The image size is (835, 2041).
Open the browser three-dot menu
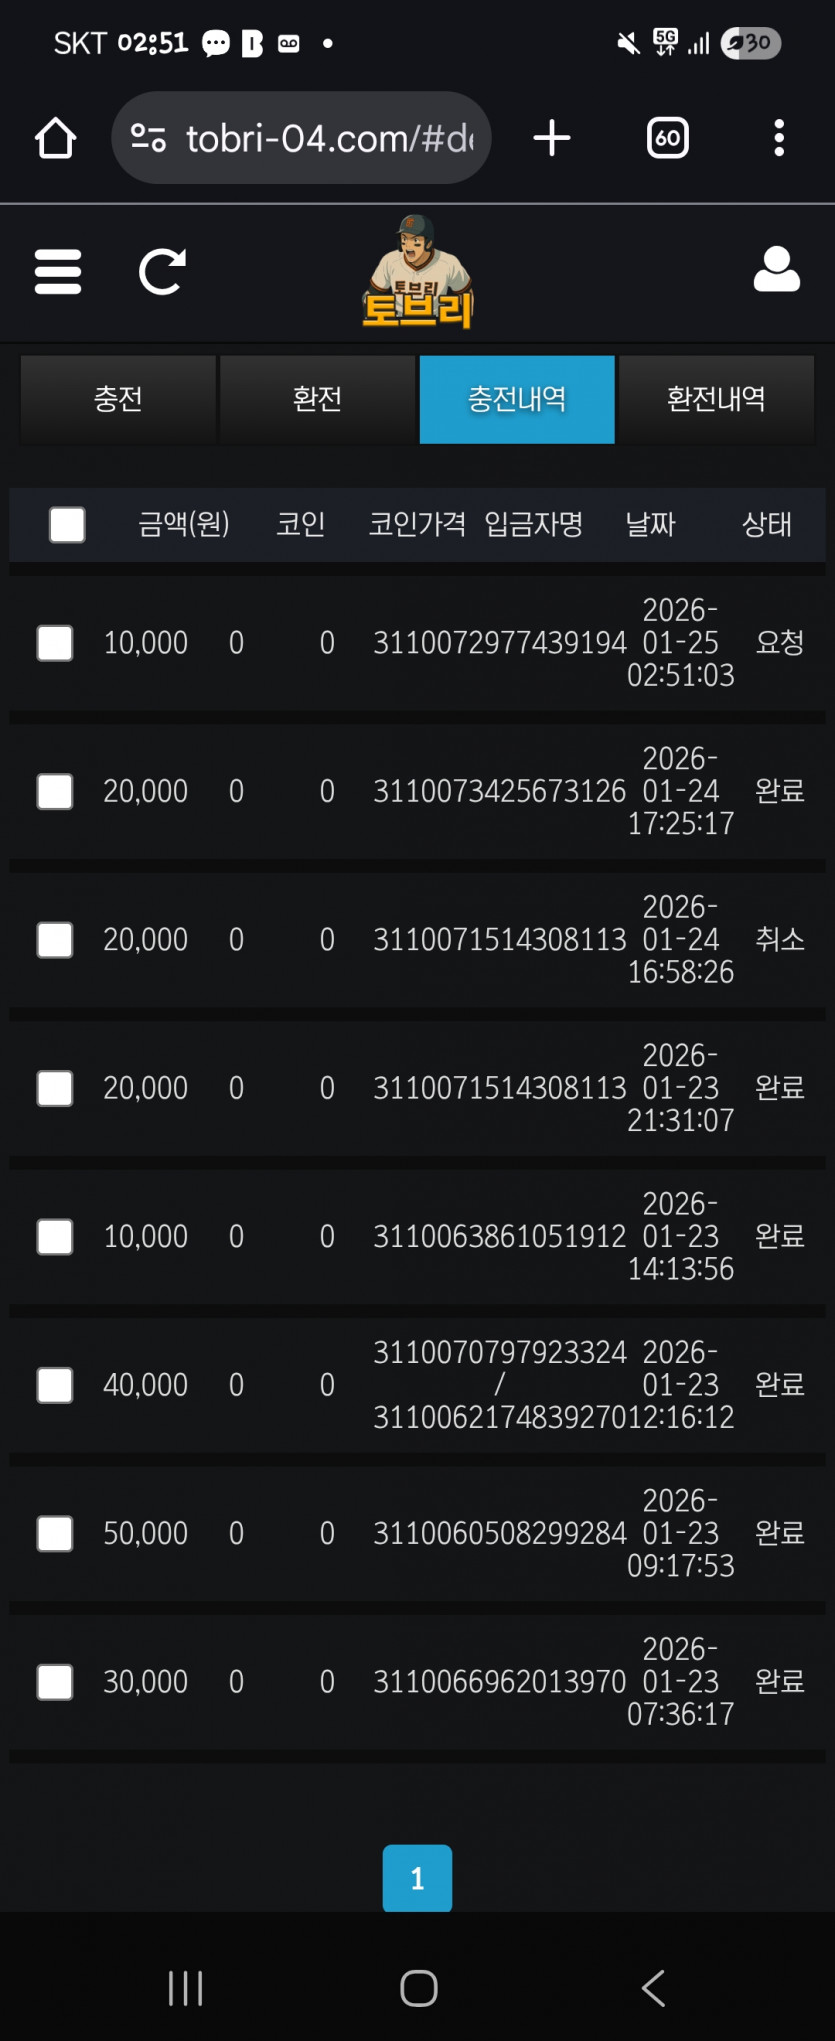779,138
